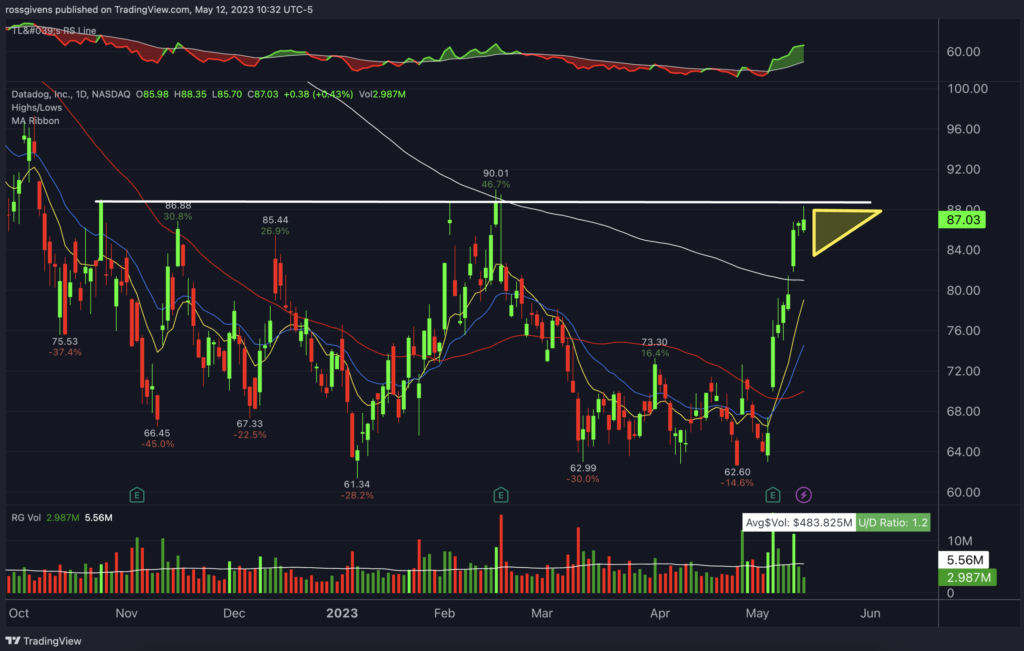
Task: Select the -14.6% decline label
Action: [x=737, y=483]
